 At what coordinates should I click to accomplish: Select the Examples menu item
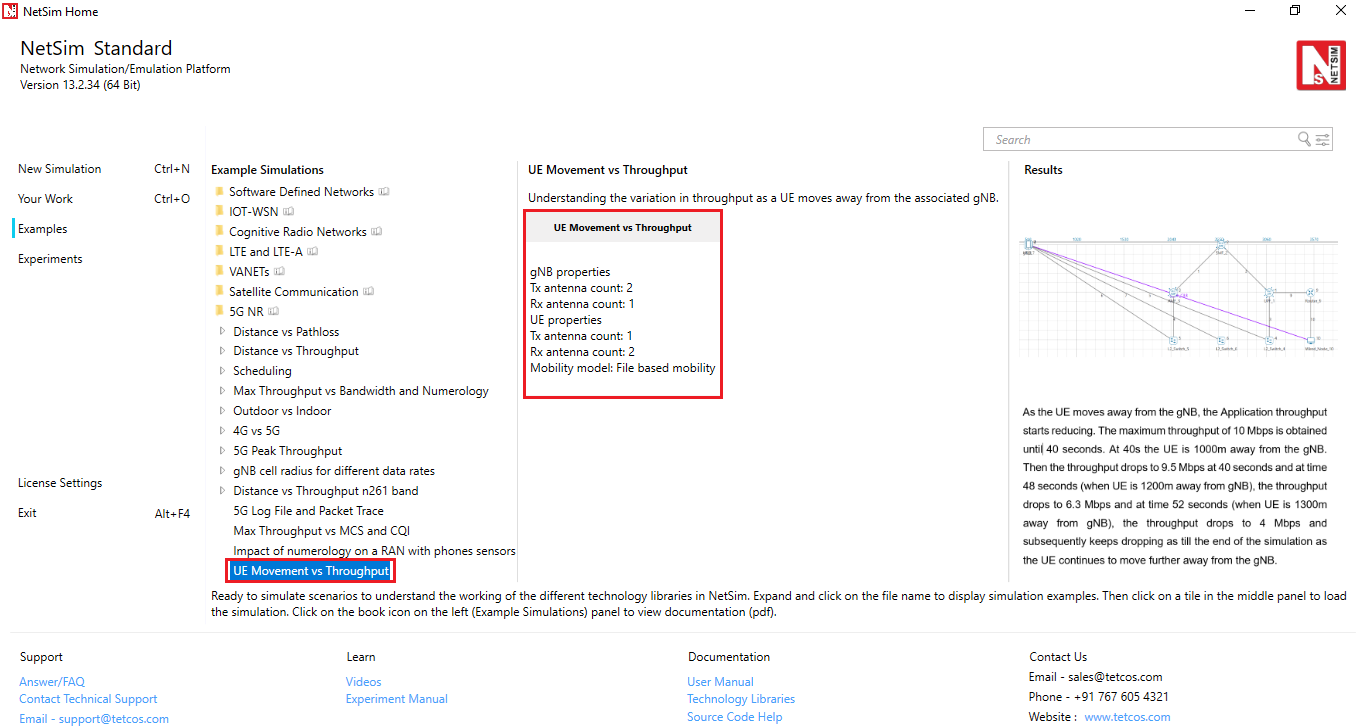tap(43, 229)
